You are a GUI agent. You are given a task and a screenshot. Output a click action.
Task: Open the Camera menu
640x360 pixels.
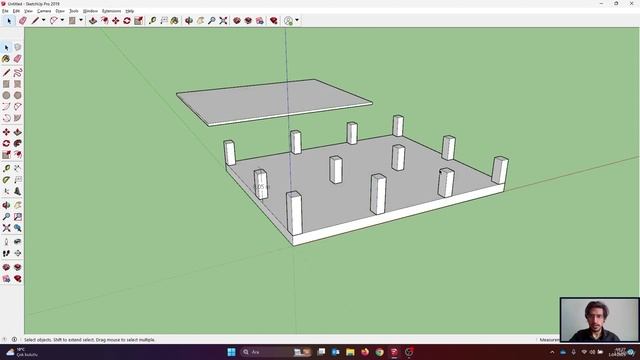click(44, 11)
